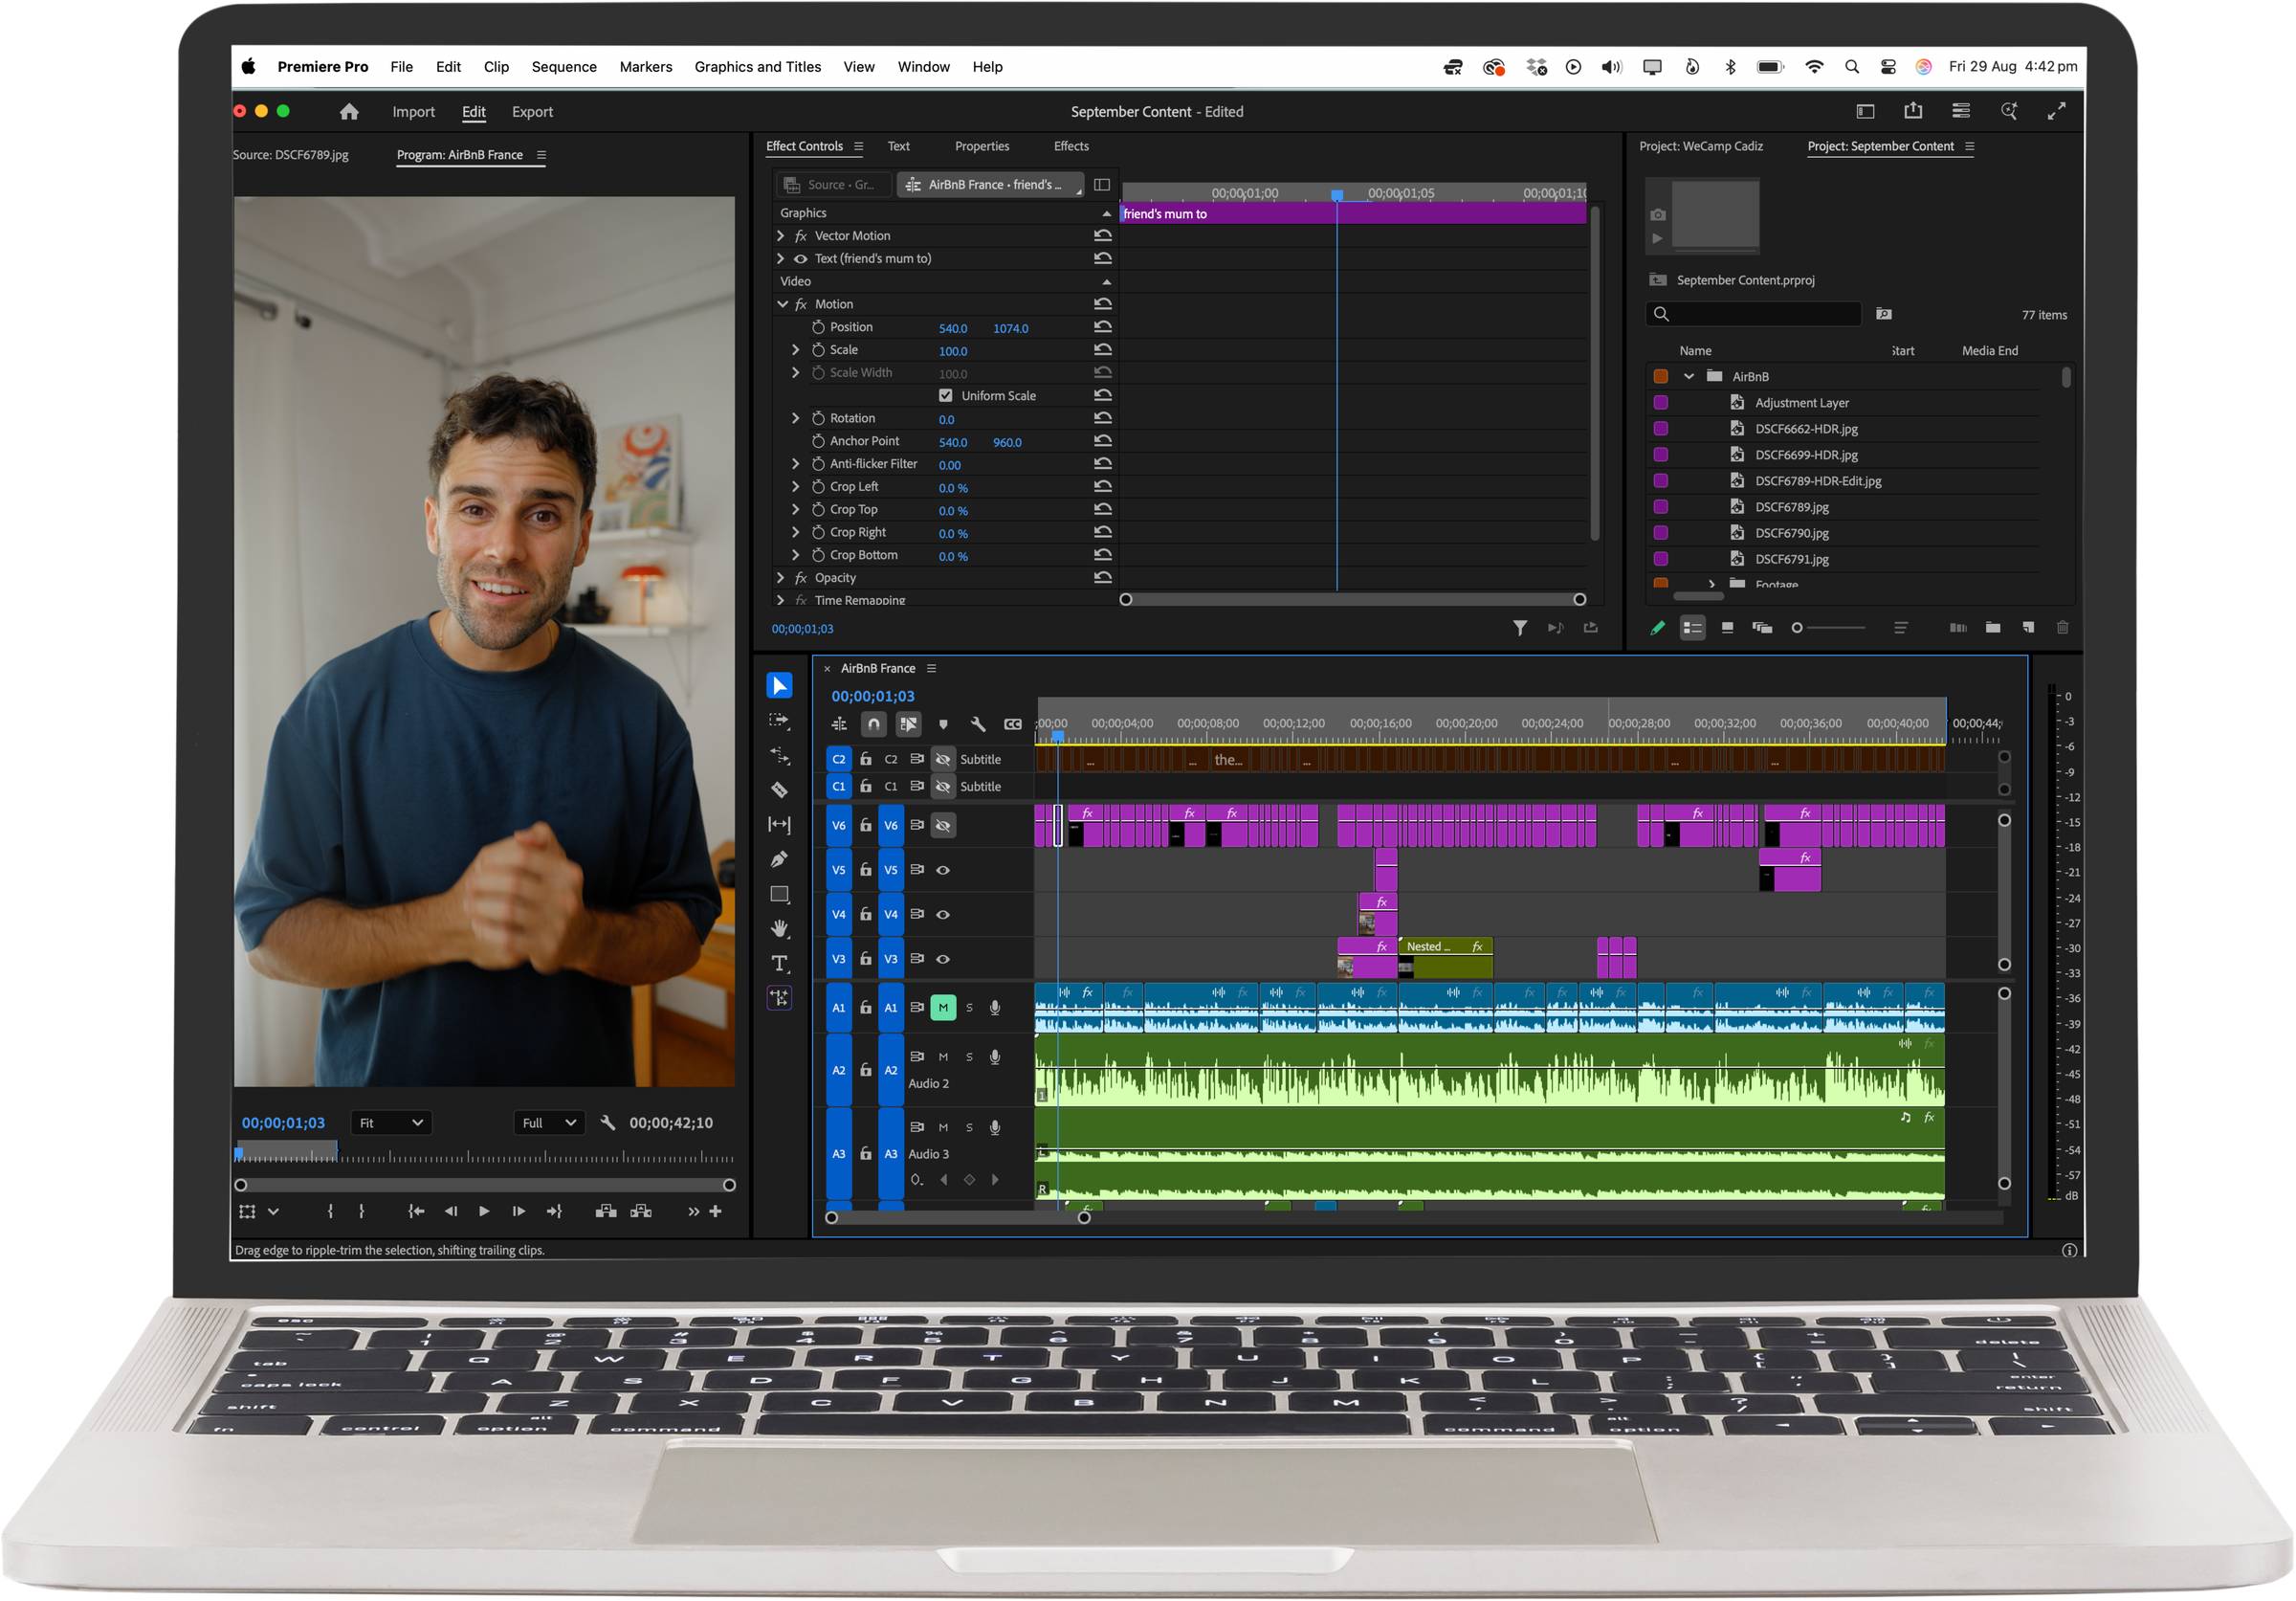Toggle V6 track output eye
This screenshot has width=2296, height=1601.
tap(943, 825)
